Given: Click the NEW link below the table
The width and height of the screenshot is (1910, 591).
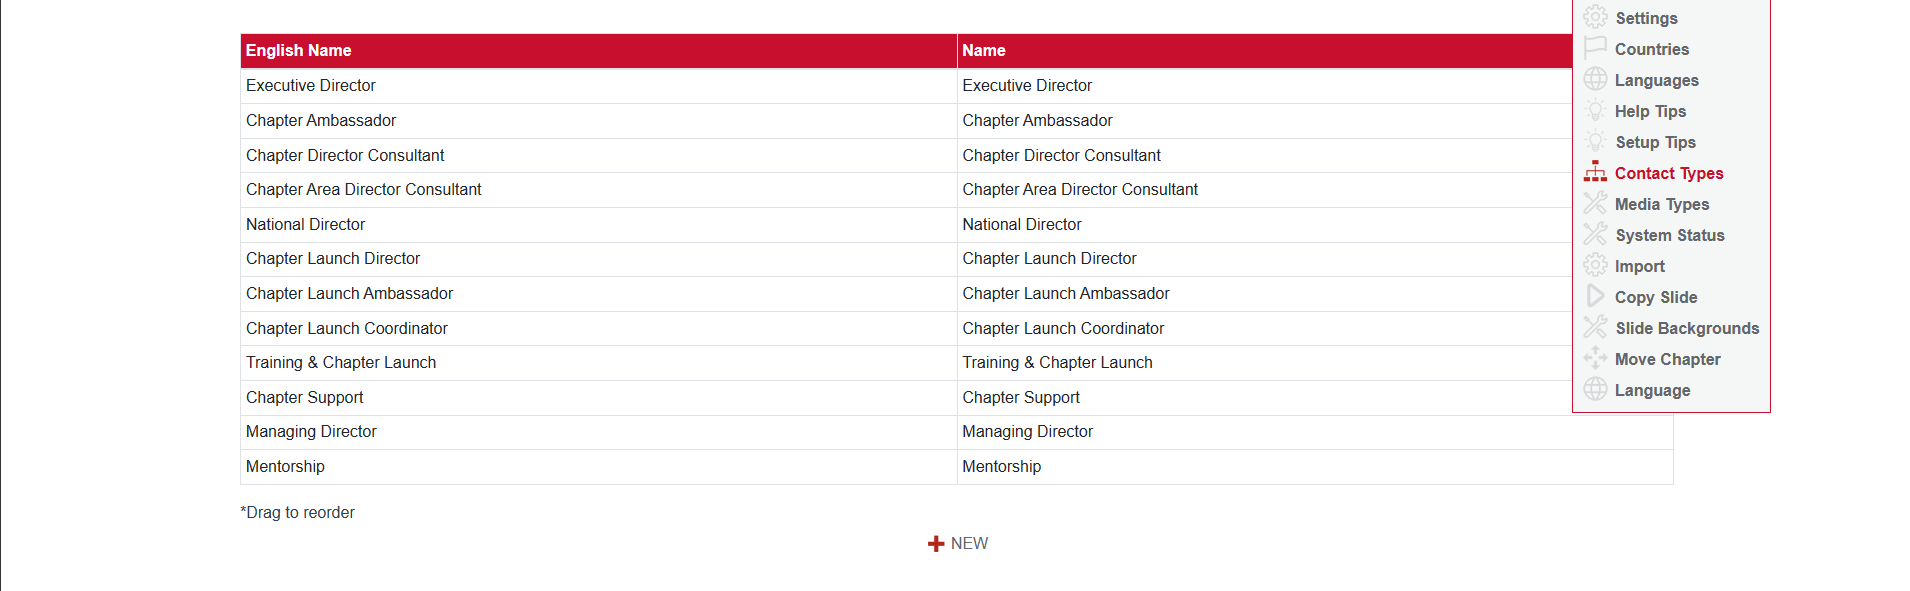Looking at the screenshot, I should (x=969, y=544).
